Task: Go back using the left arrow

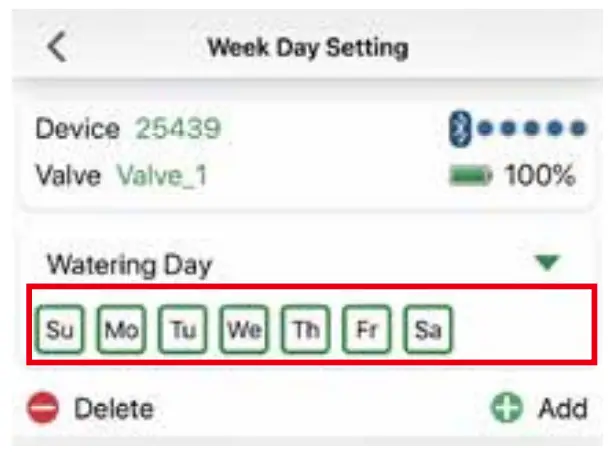Action: pyautogui.click(x=58, y=47)
